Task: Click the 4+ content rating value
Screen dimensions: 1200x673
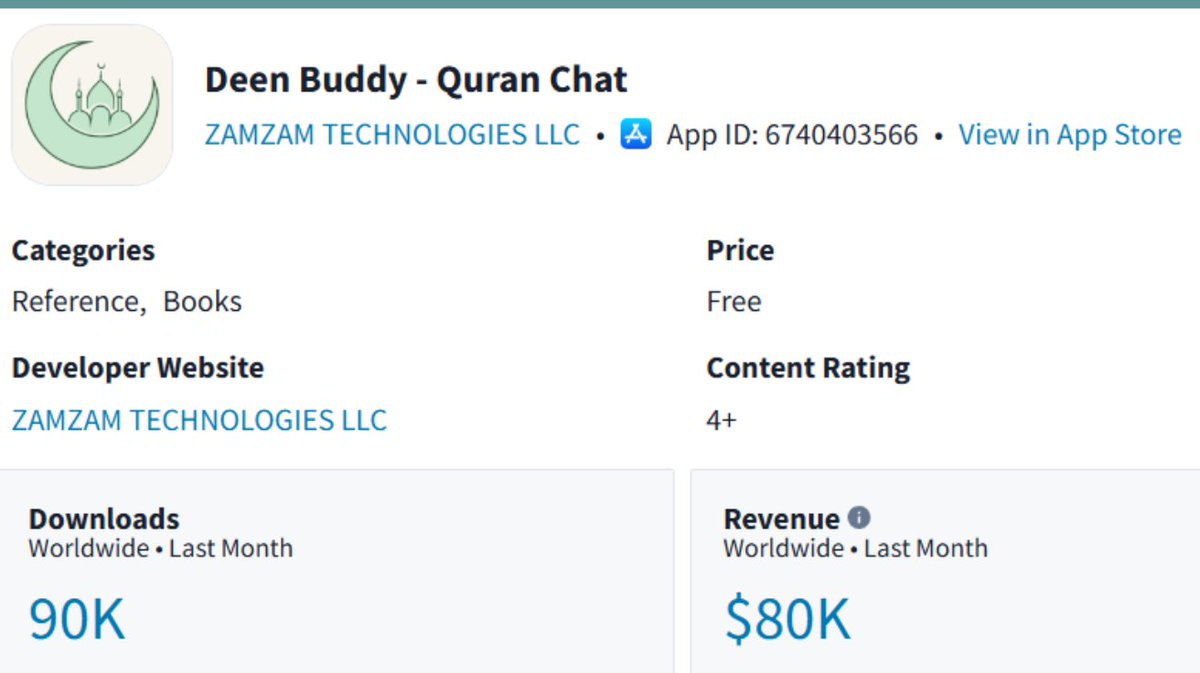Action: click(x=721, y=420)
